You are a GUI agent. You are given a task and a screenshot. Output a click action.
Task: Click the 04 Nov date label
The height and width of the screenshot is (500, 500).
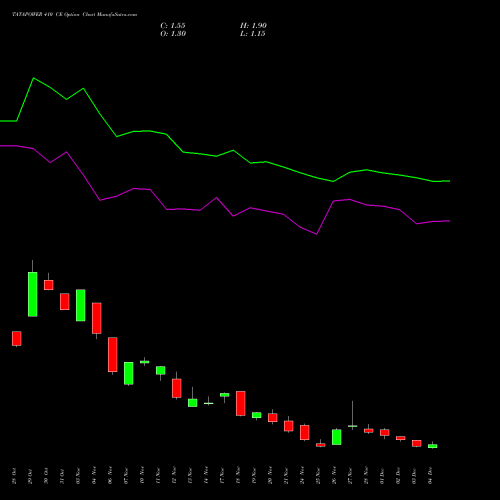94,476
